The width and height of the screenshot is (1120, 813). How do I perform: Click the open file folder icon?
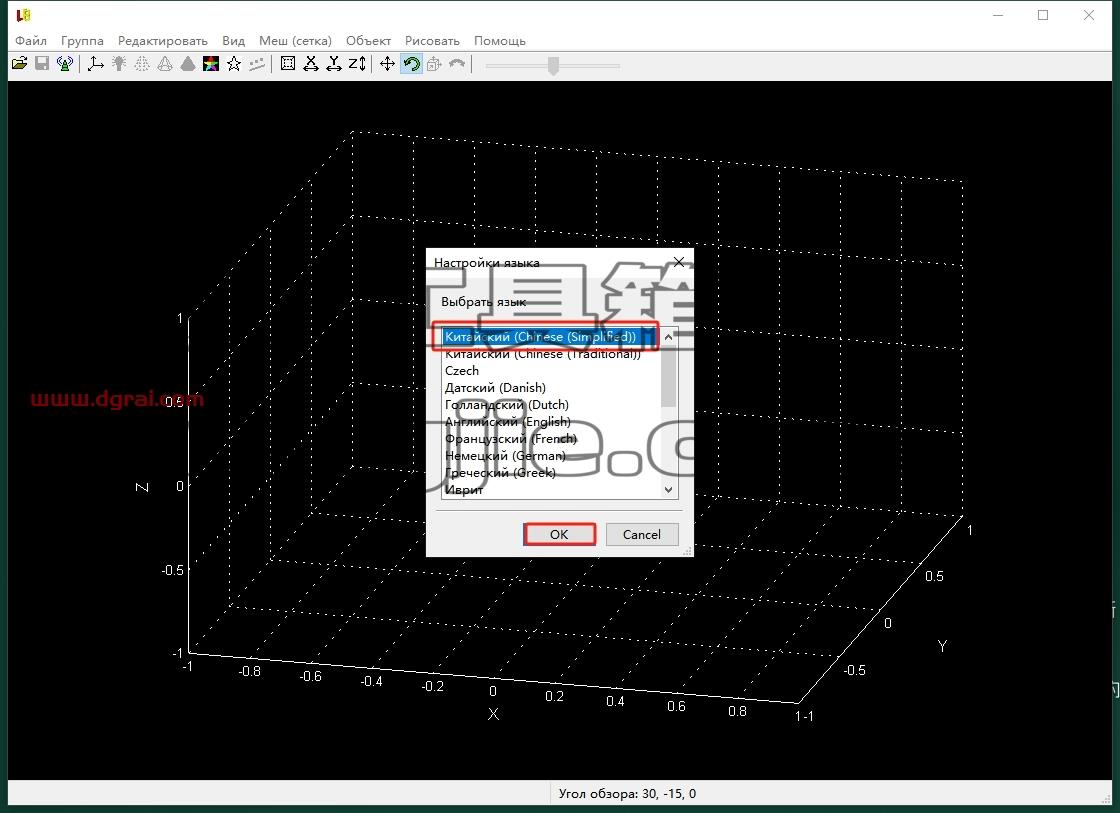coord(19,64)
